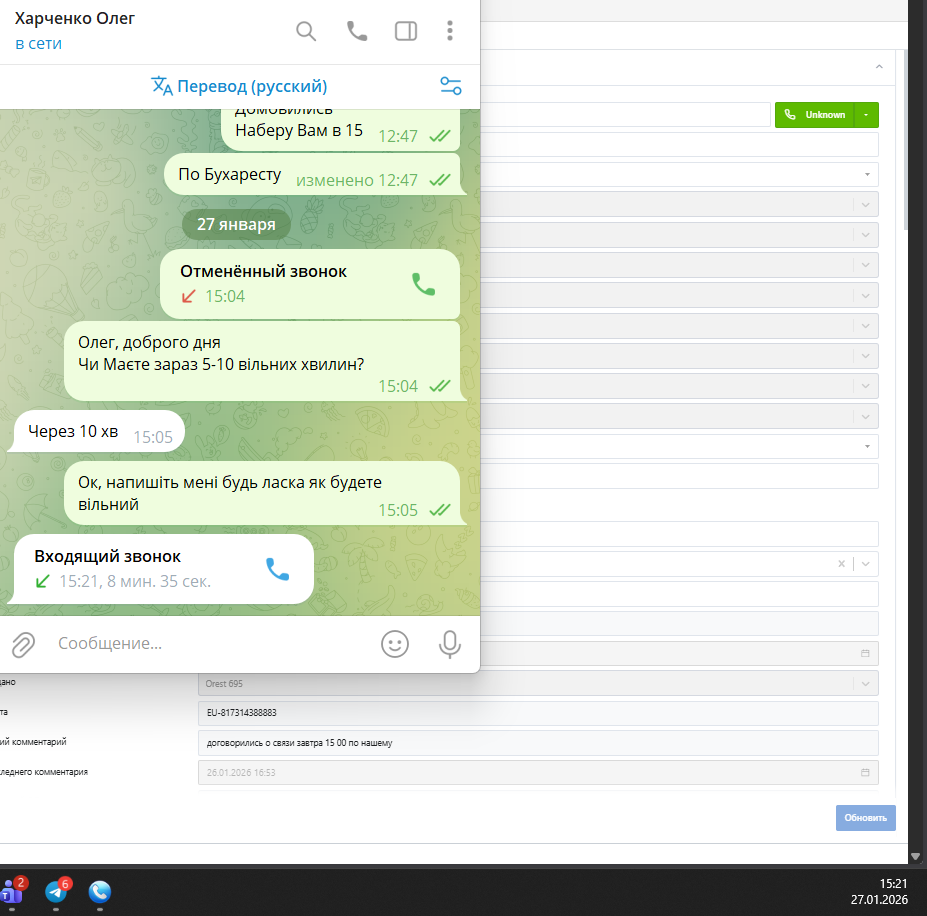Click Перевод (русский) translate bar
The height and width of the screenshot is (916, 927).
pyautogui.click(x=239, y=86)
